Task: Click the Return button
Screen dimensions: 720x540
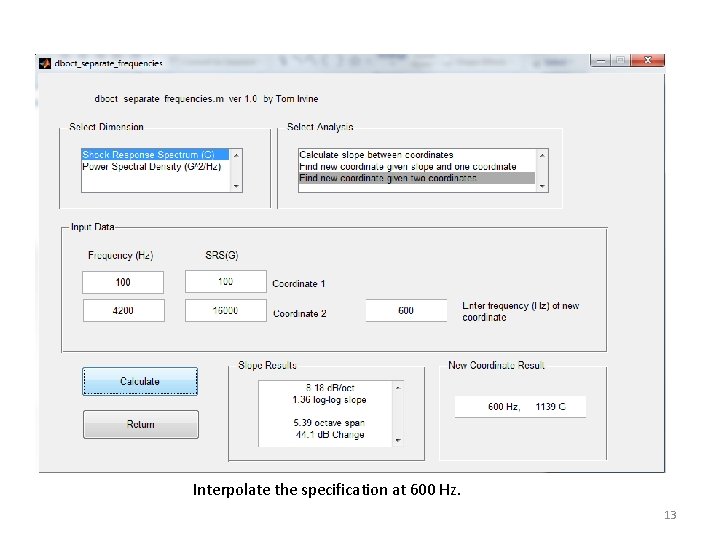Action: point(141,424)
